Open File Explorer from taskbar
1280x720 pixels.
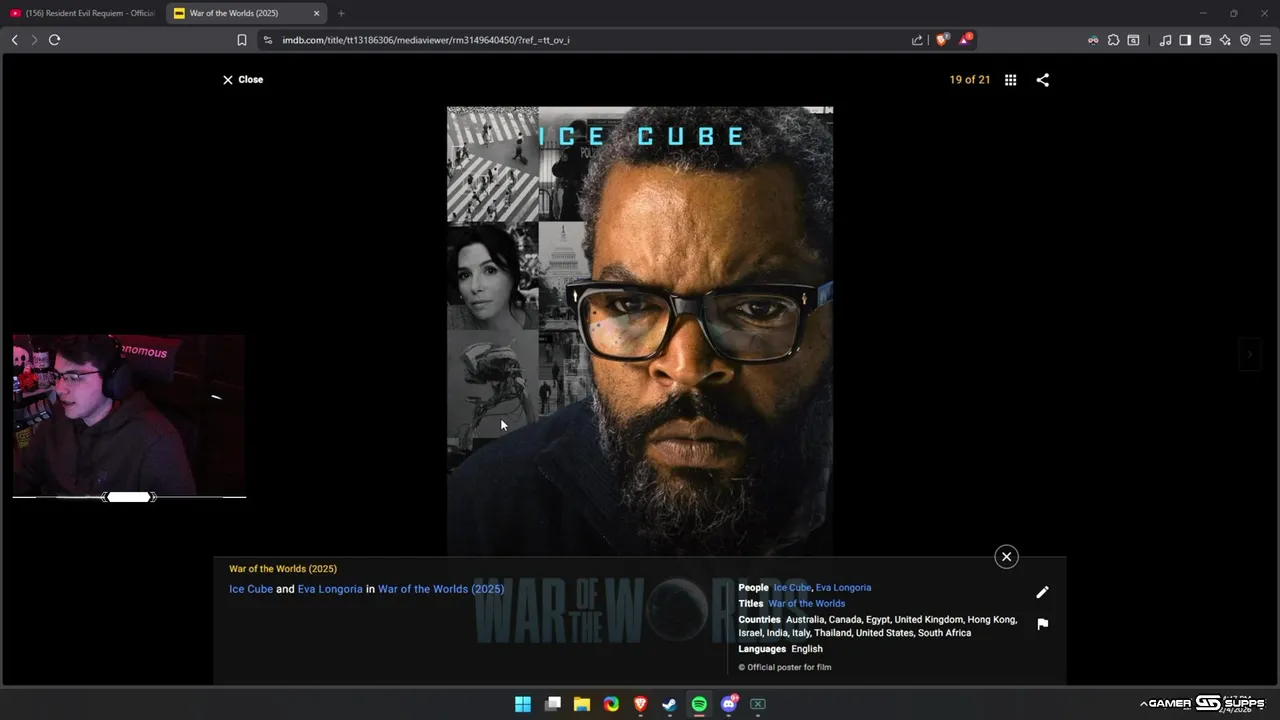(582, 704)
